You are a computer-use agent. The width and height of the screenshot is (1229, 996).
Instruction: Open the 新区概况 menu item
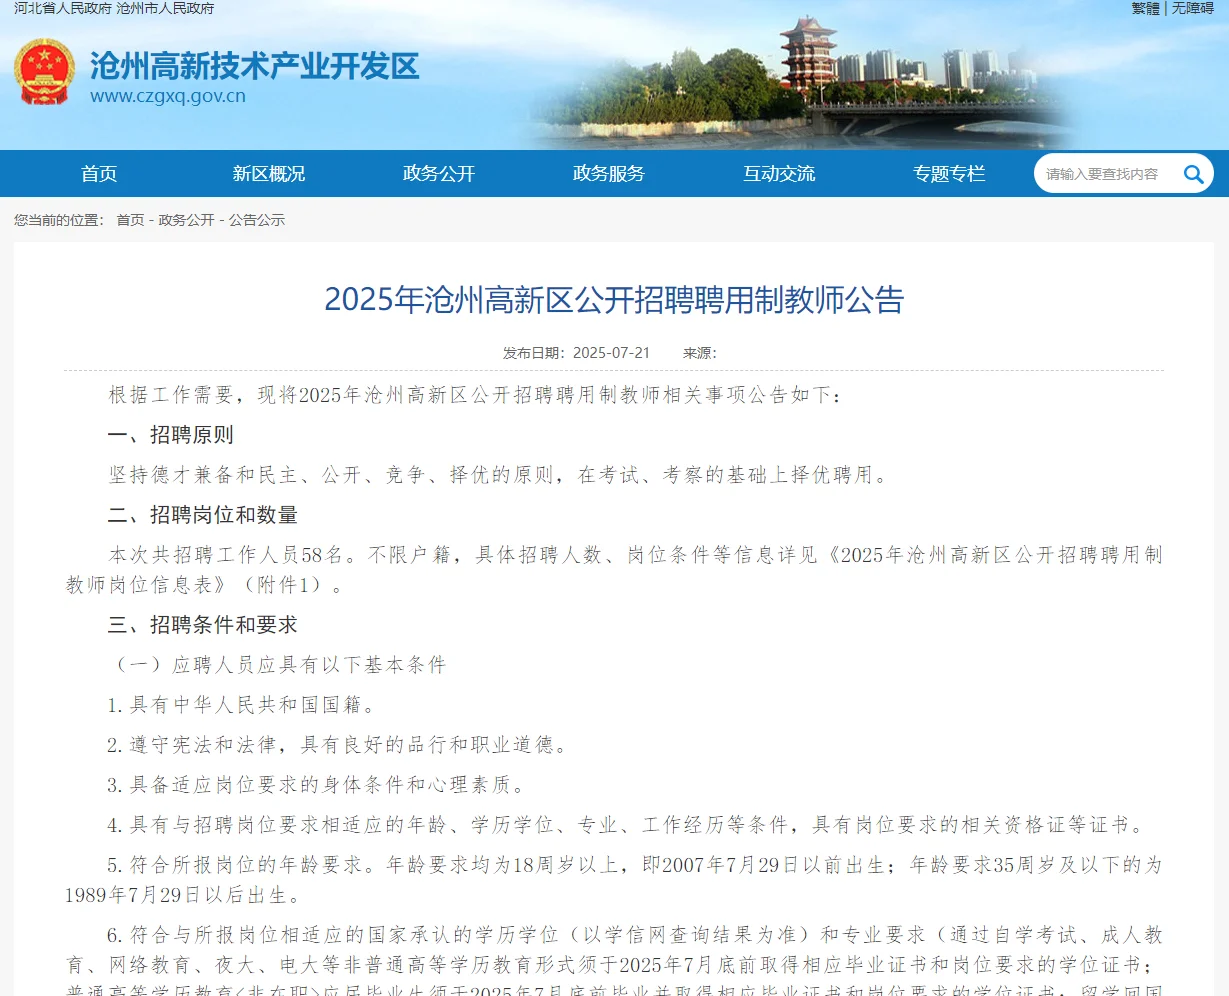click(269, 174)
